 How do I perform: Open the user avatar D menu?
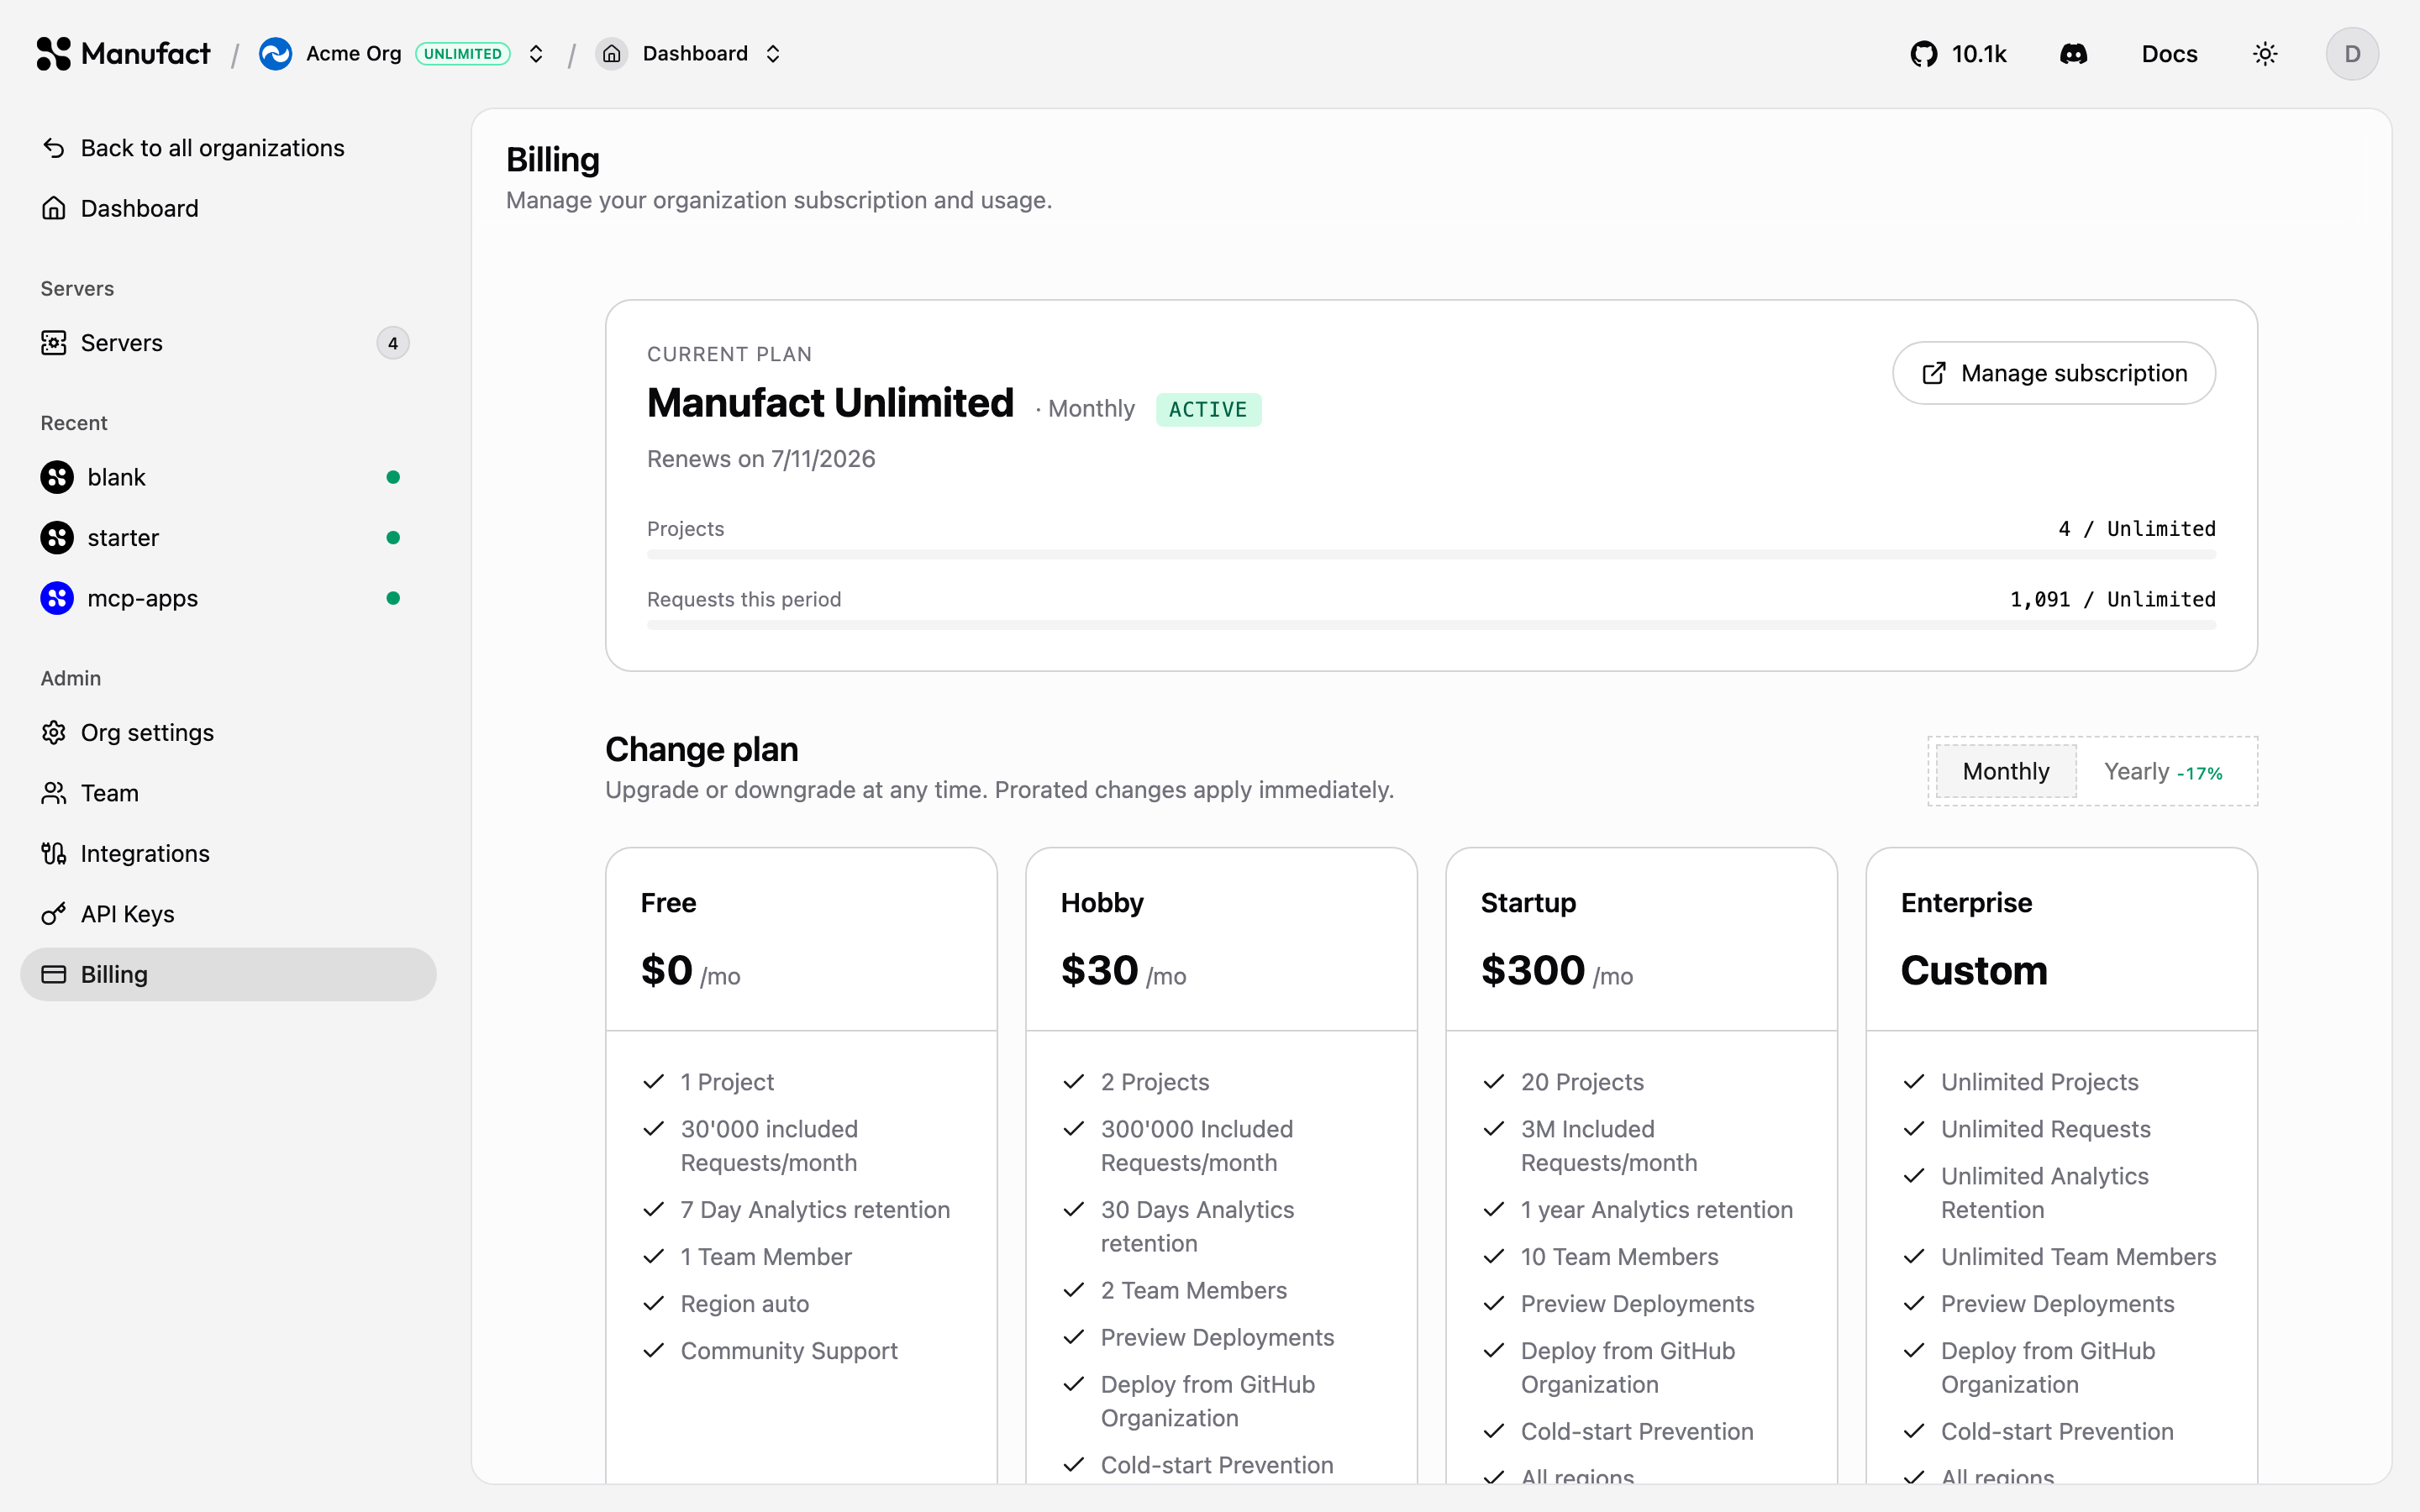click(x=2352, y=54)
